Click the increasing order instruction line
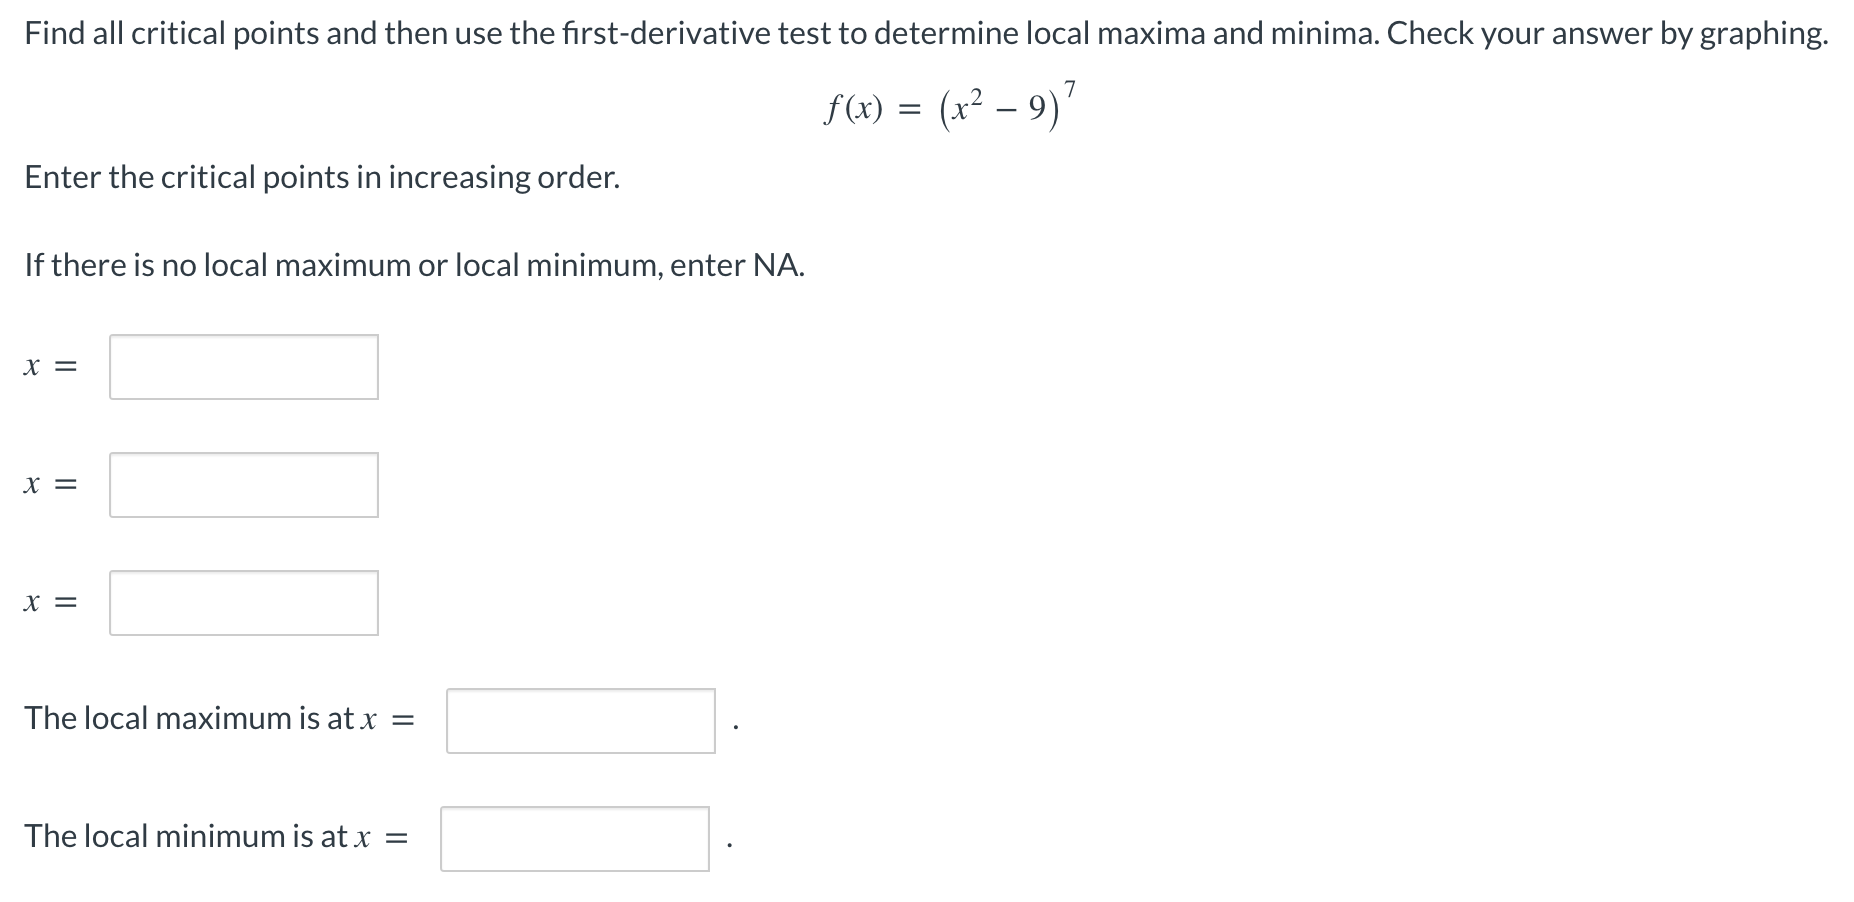The height and width of the screenshot is (902, 1854). 320,177
